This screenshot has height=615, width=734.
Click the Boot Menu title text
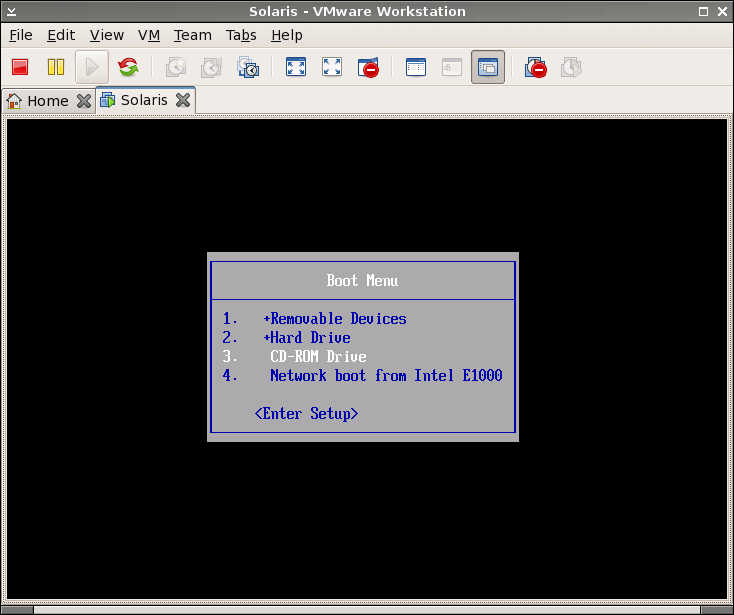click(362, 281)
